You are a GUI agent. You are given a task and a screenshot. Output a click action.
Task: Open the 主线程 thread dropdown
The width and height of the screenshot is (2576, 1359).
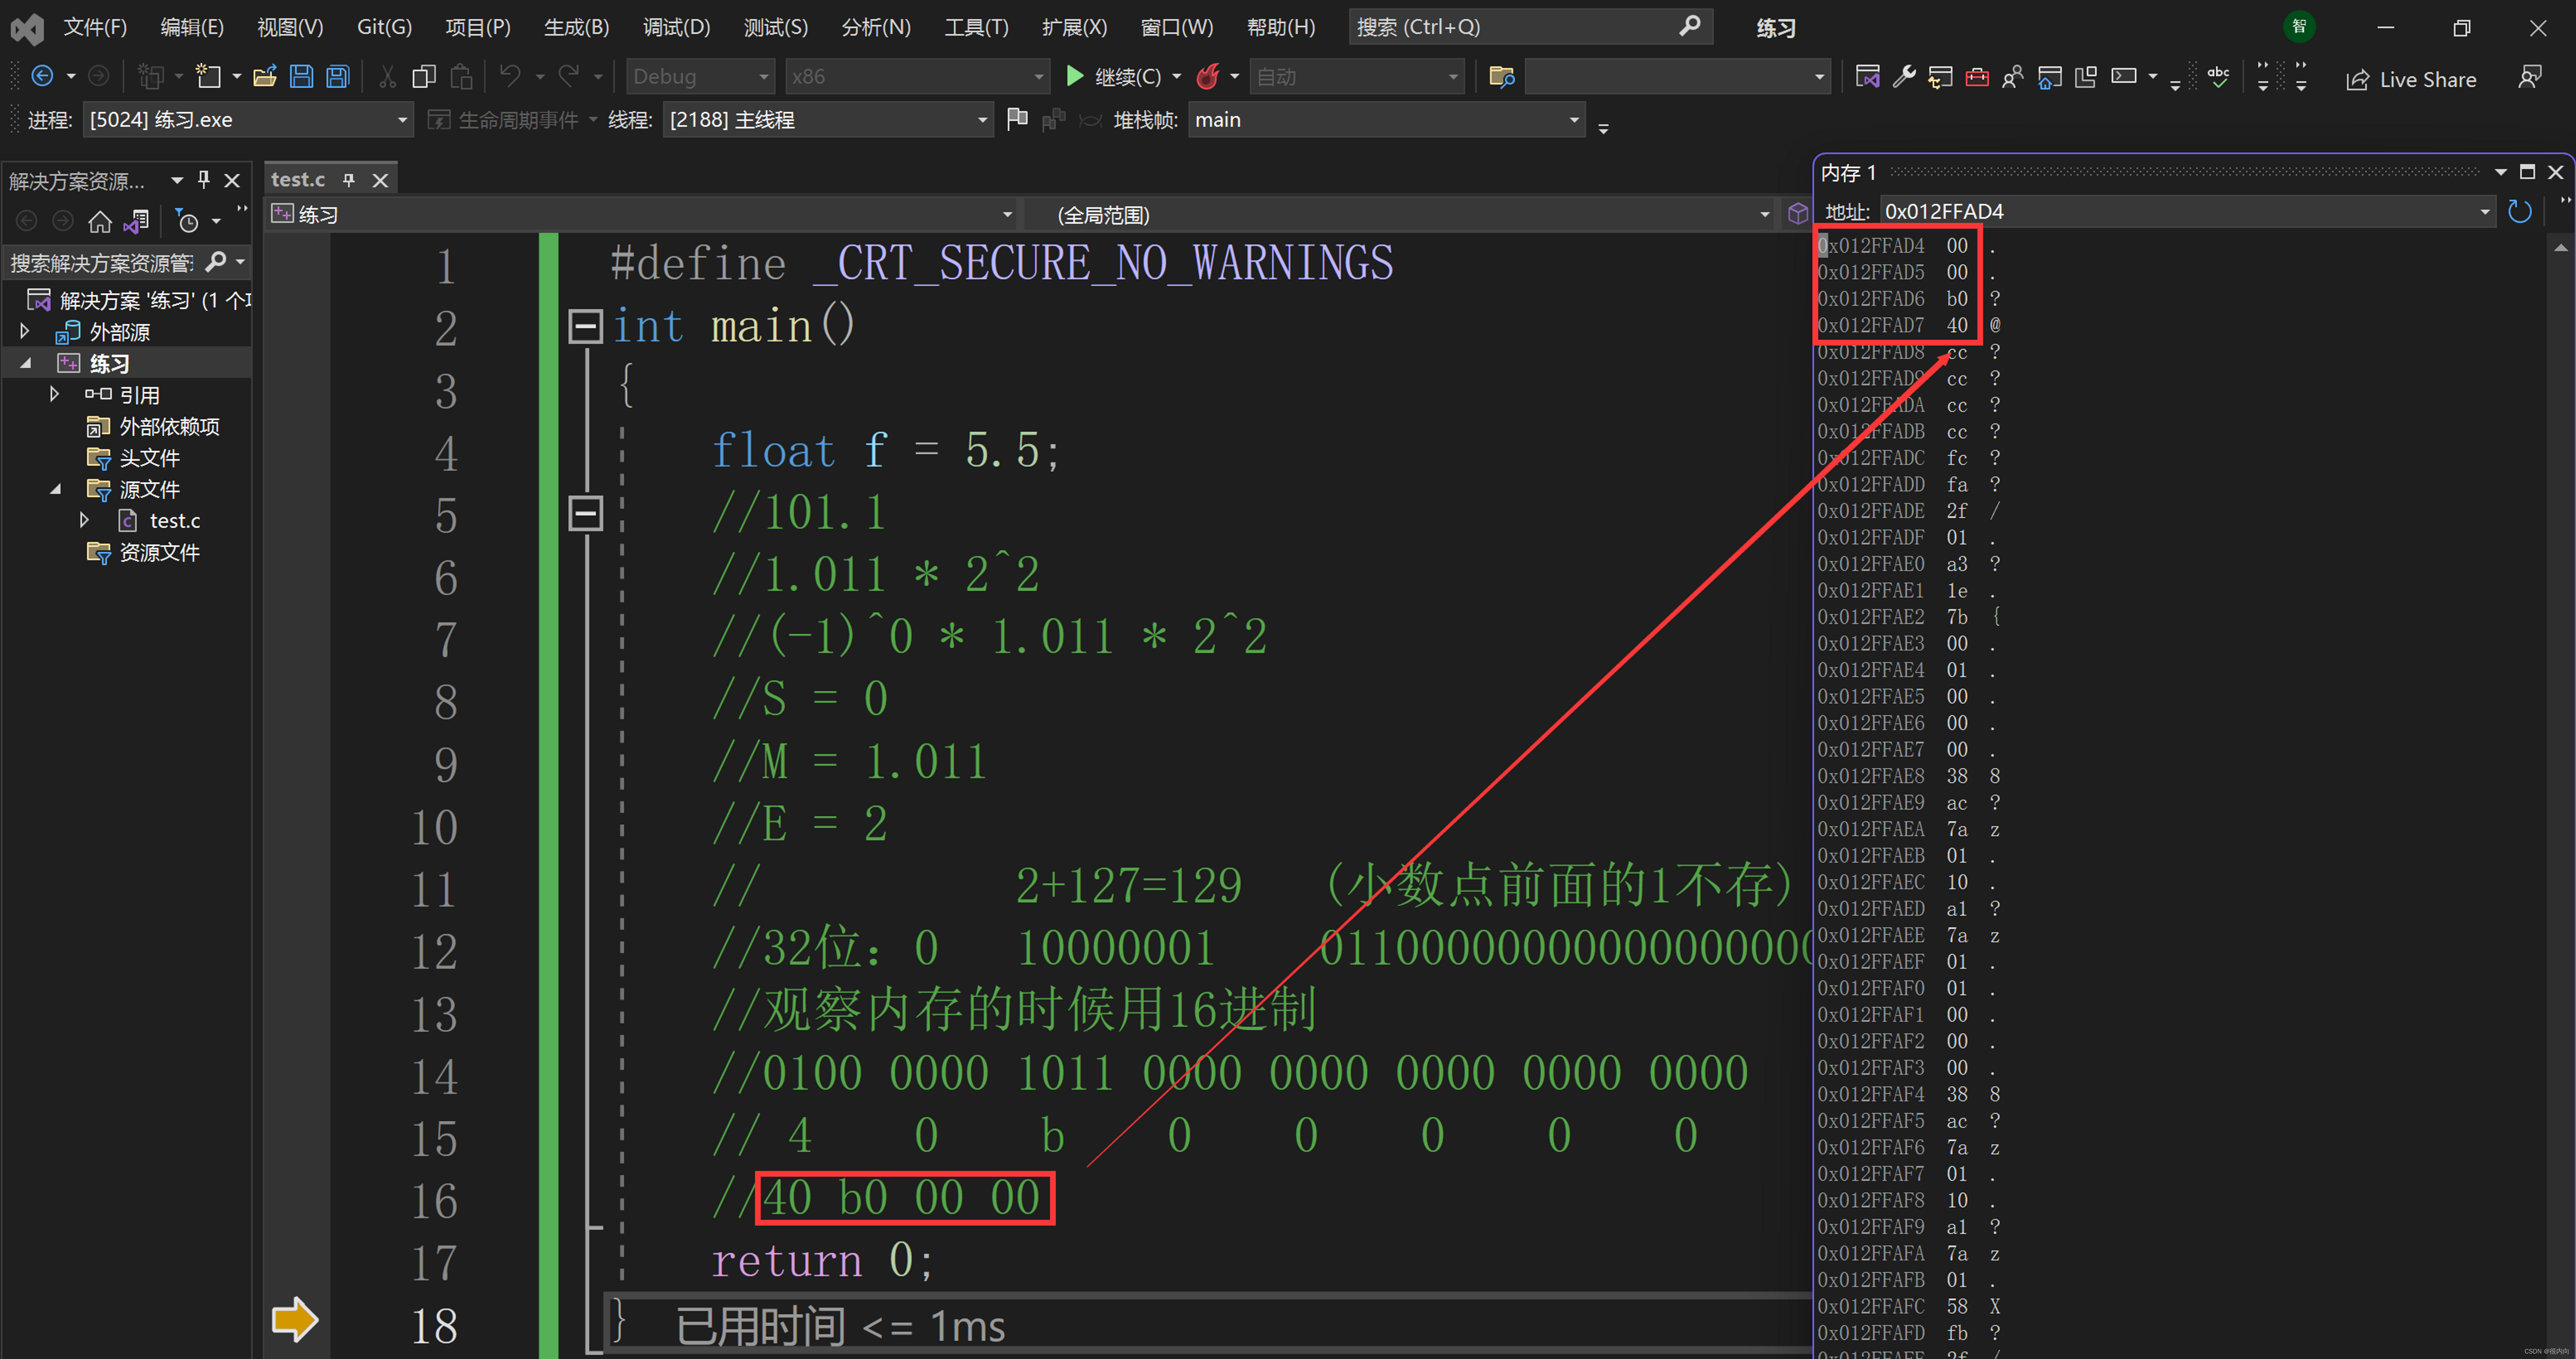982,120
